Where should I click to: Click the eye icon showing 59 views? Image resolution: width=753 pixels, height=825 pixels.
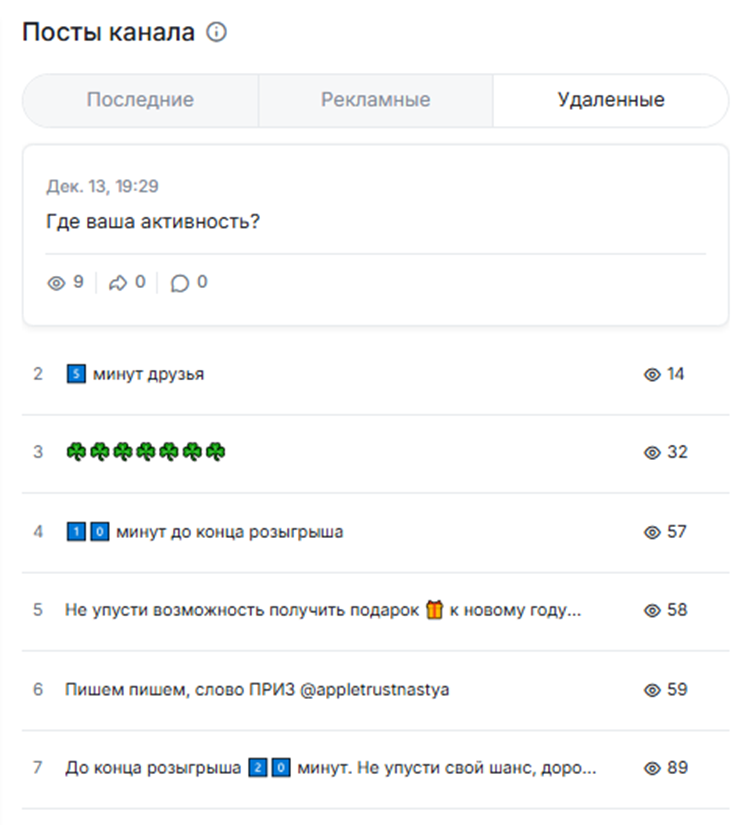click(652, 689)
